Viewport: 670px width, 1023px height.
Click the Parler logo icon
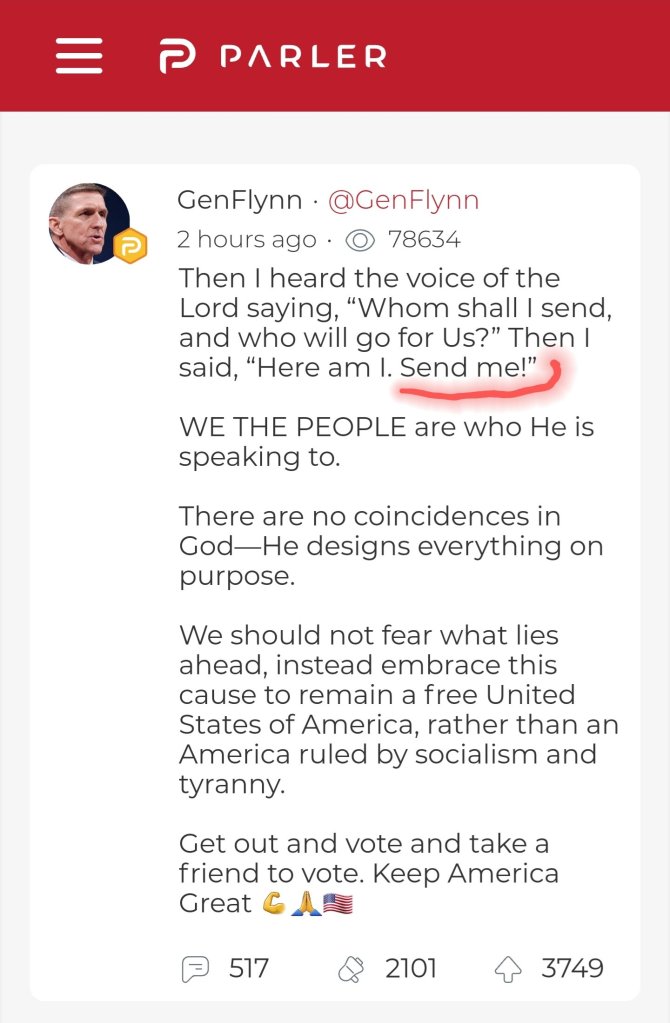click(x=177, y=56)
